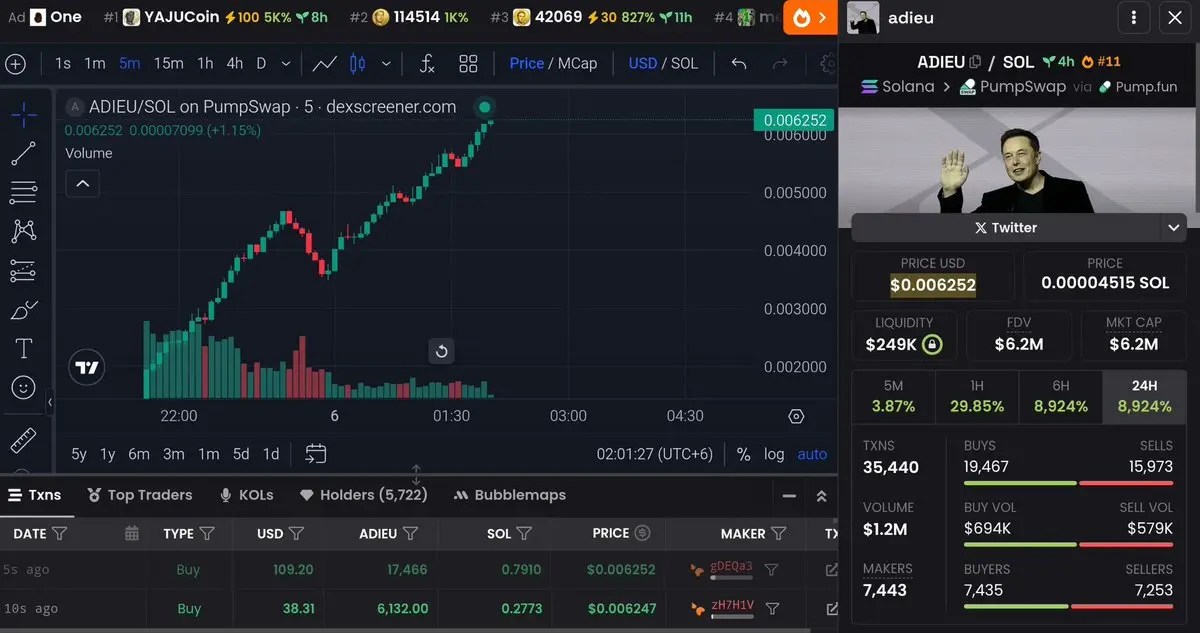The width and height of the screenshot is (1200, 633).
Task: Filter transactions by MAKER
Action: 778,533
